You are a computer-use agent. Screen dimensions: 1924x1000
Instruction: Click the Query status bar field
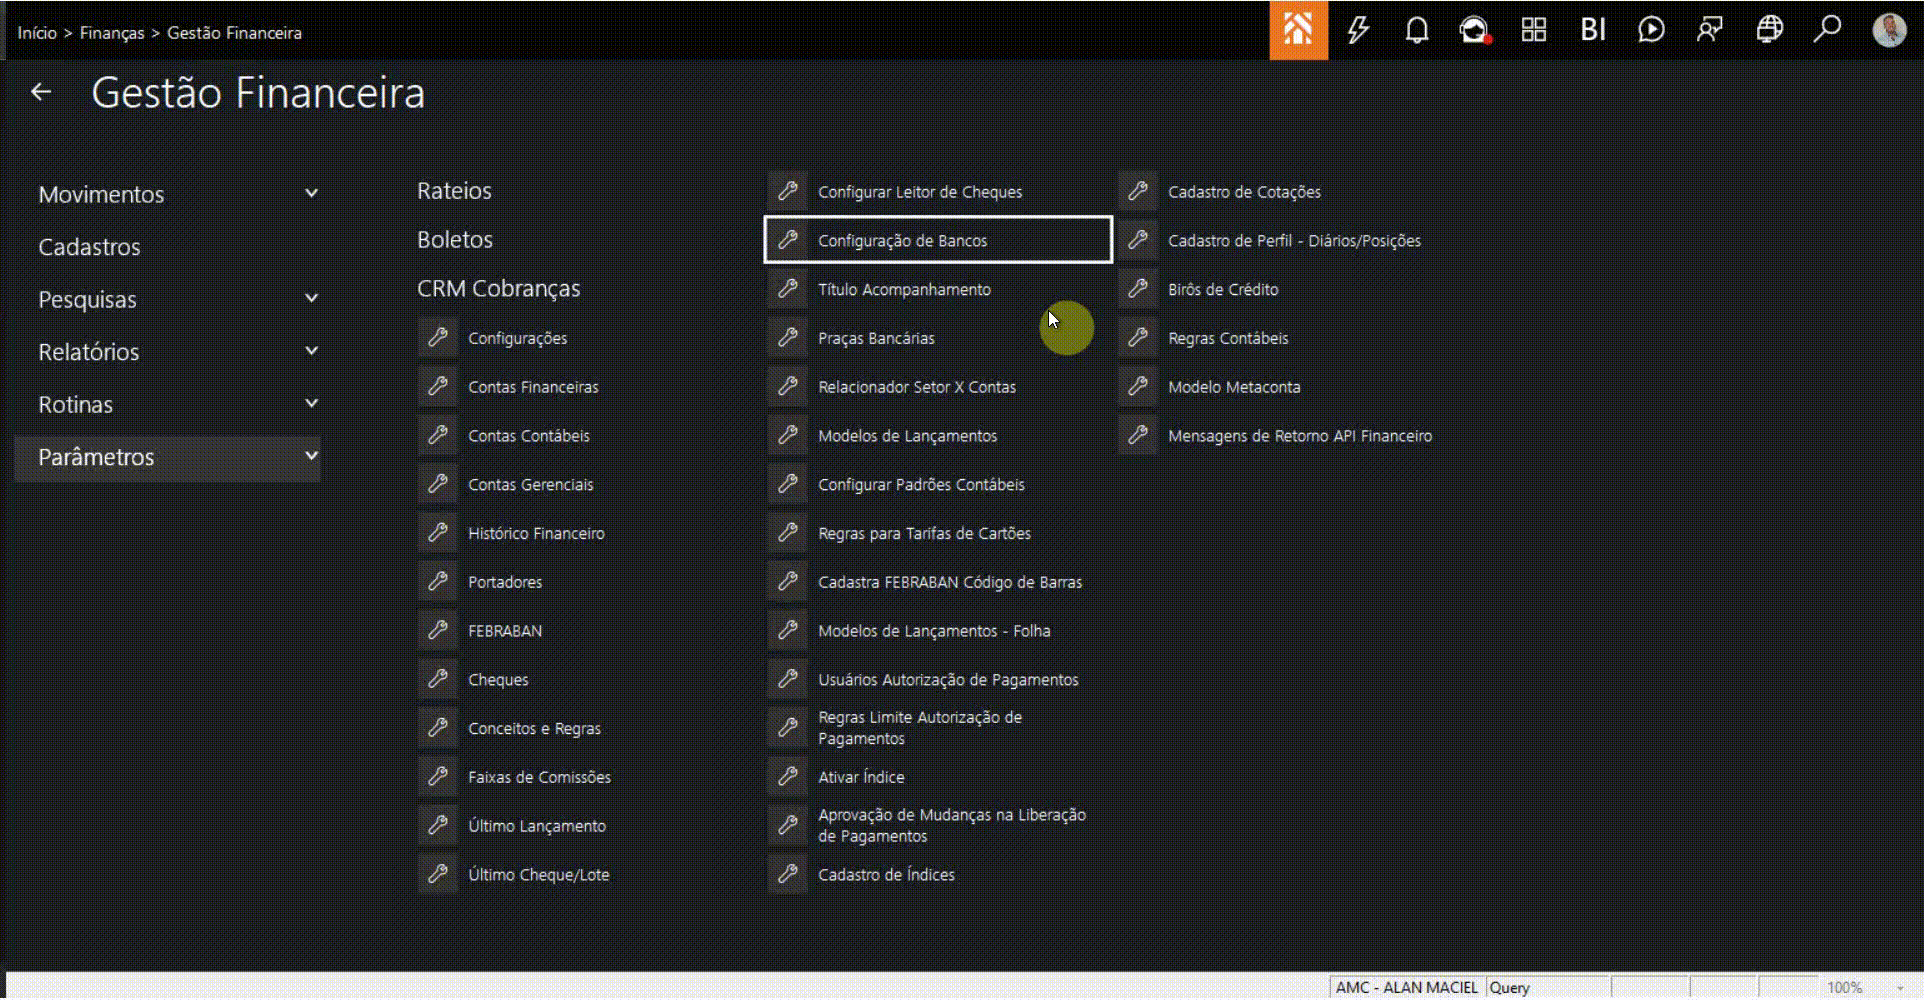click(x=1547, y=987)
